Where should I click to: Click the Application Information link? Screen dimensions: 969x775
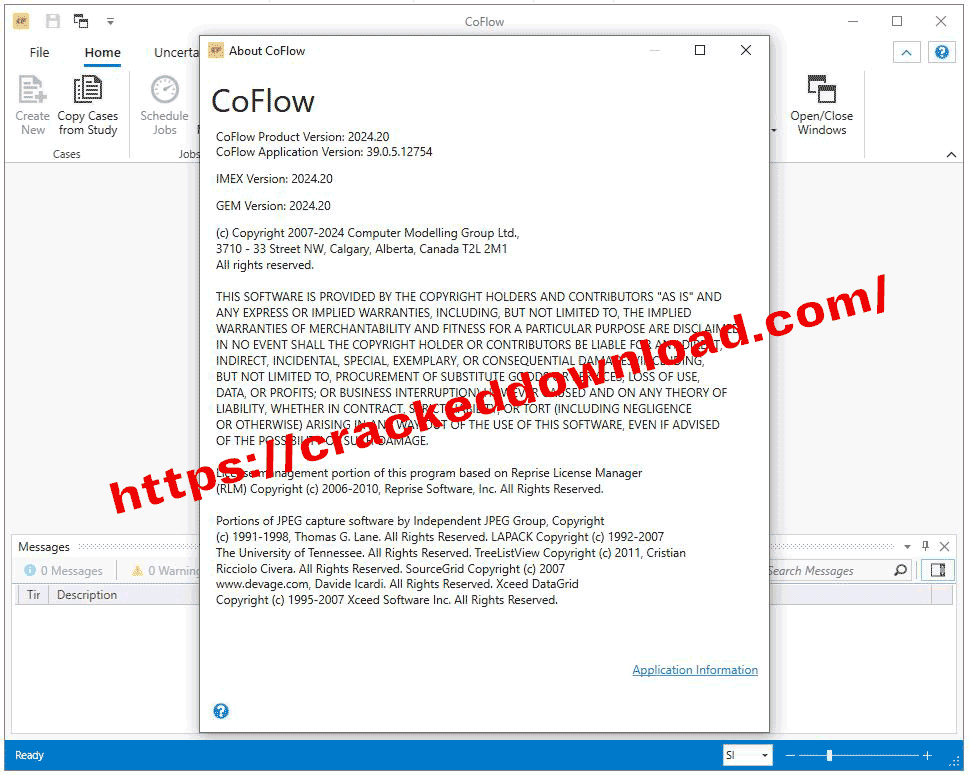coord(695,670)
